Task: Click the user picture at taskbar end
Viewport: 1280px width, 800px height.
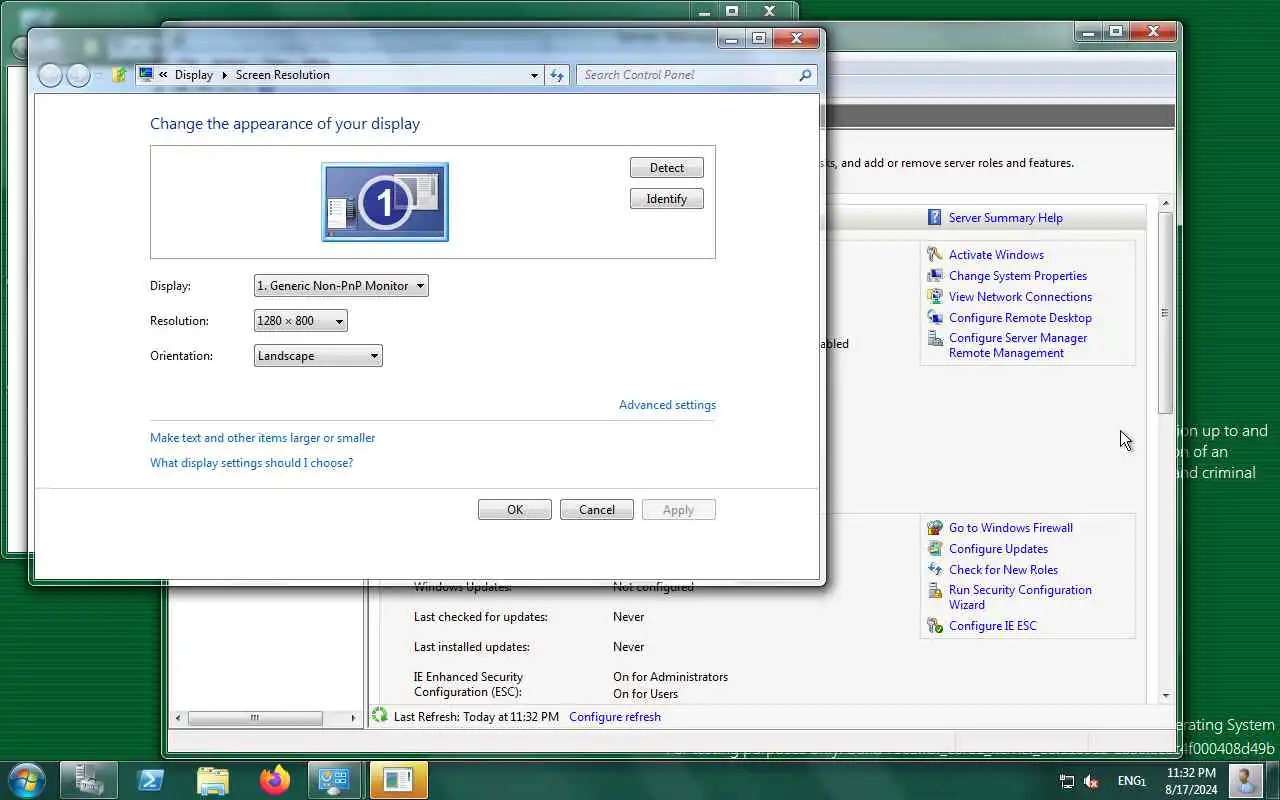Action: click(1246, 780)
